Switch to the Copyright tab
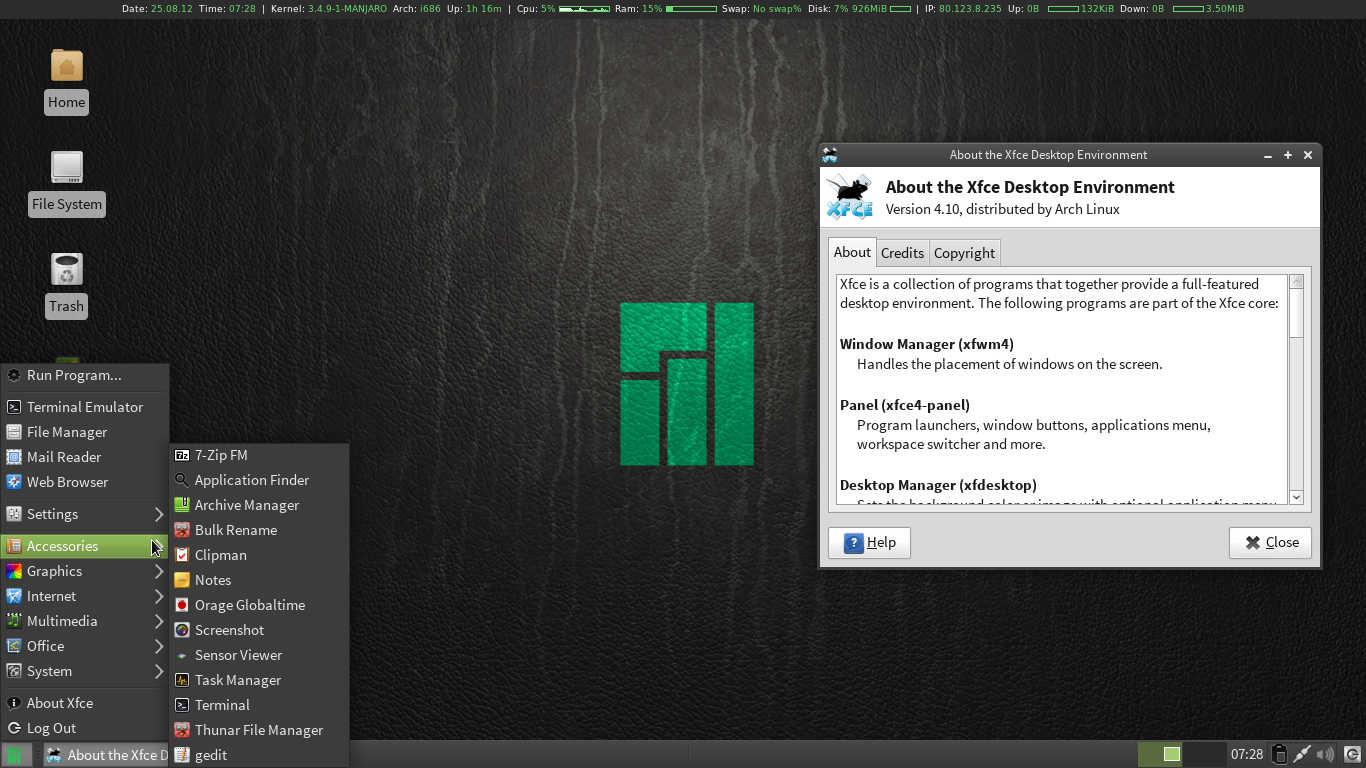The width and height of the screenshot is (1366, 768). [x=964, y=253]
